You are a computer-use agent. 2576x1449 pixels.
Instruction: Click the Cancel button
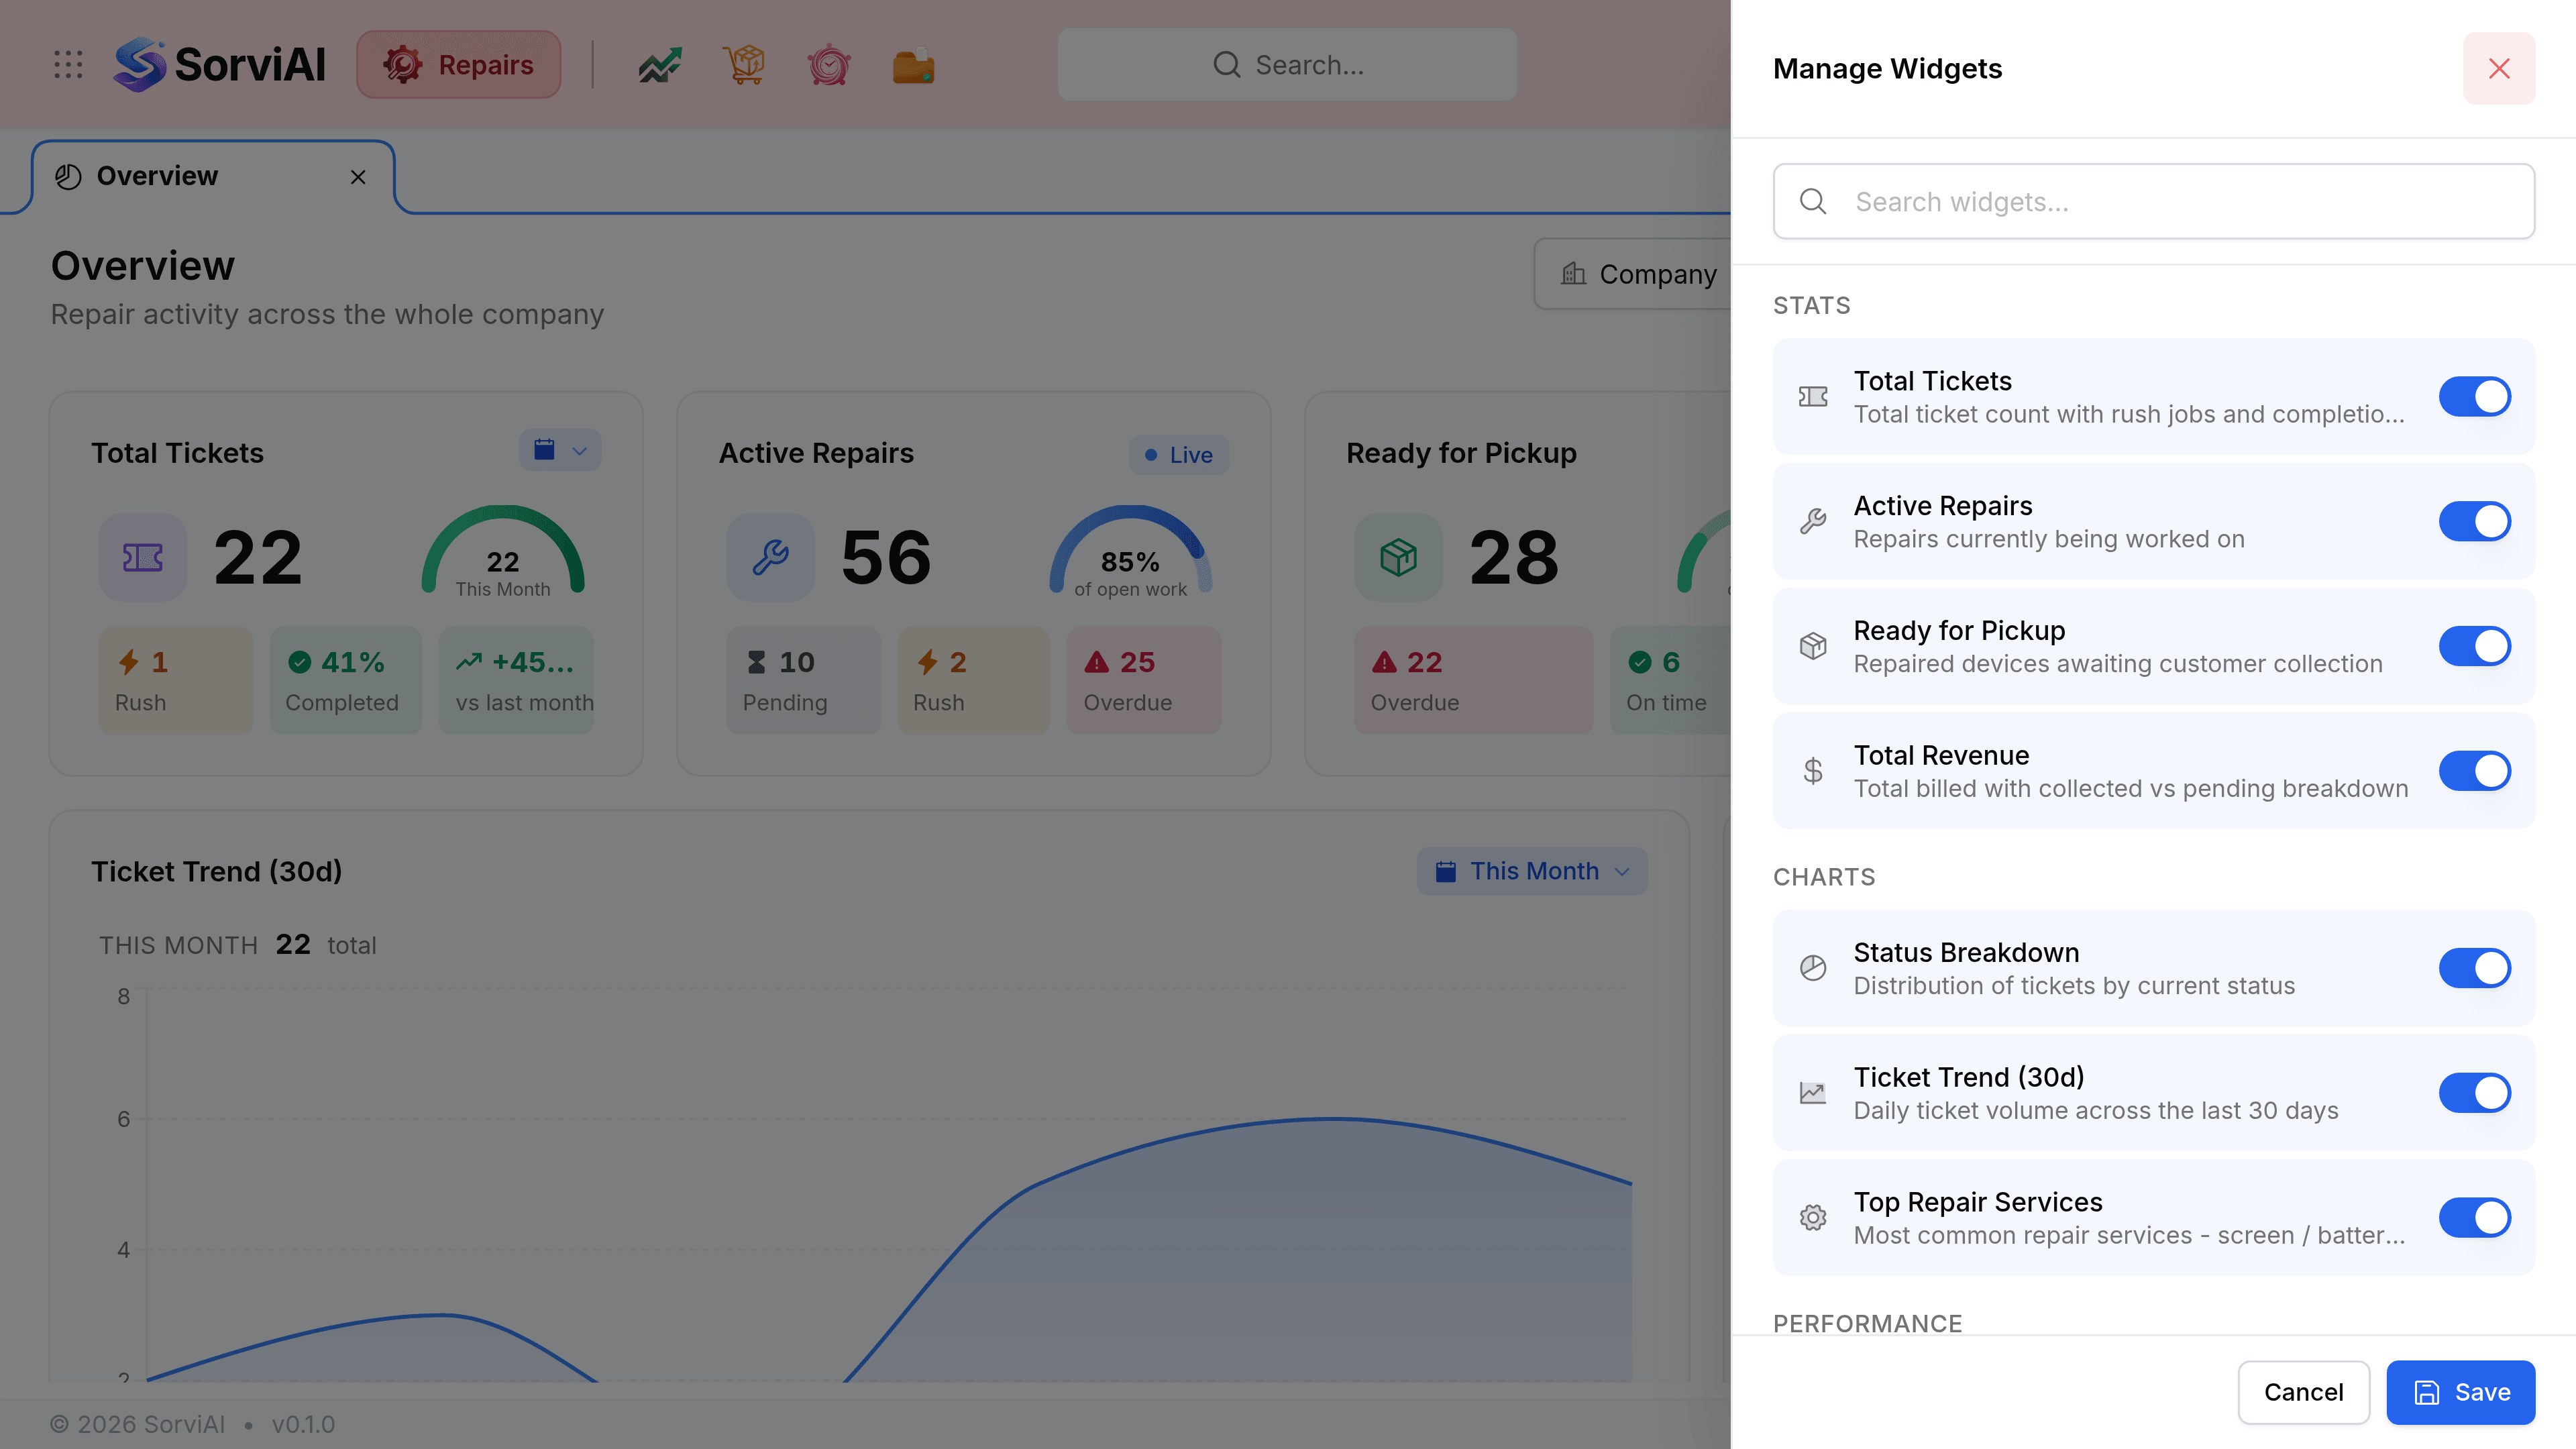pos(2303,1392)
